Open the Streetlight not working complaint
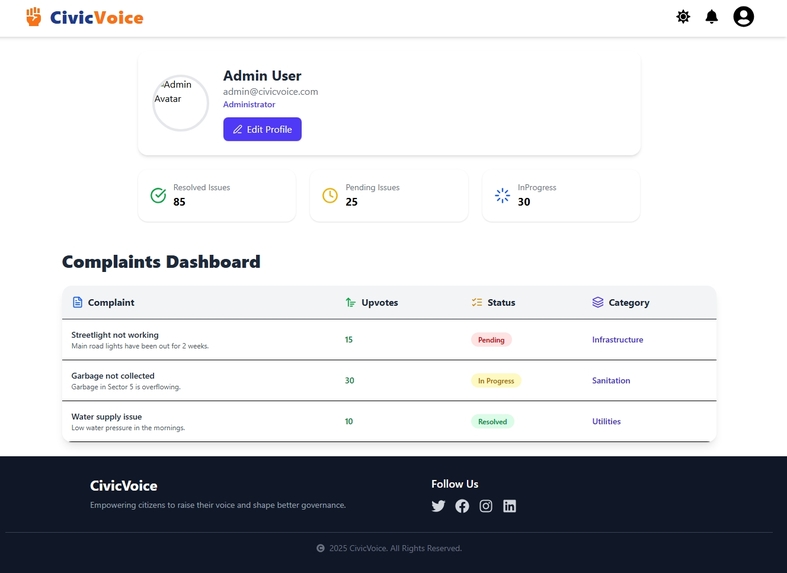Screen dimensions: 787x573 pyautogui.click(x=115, y=335)
